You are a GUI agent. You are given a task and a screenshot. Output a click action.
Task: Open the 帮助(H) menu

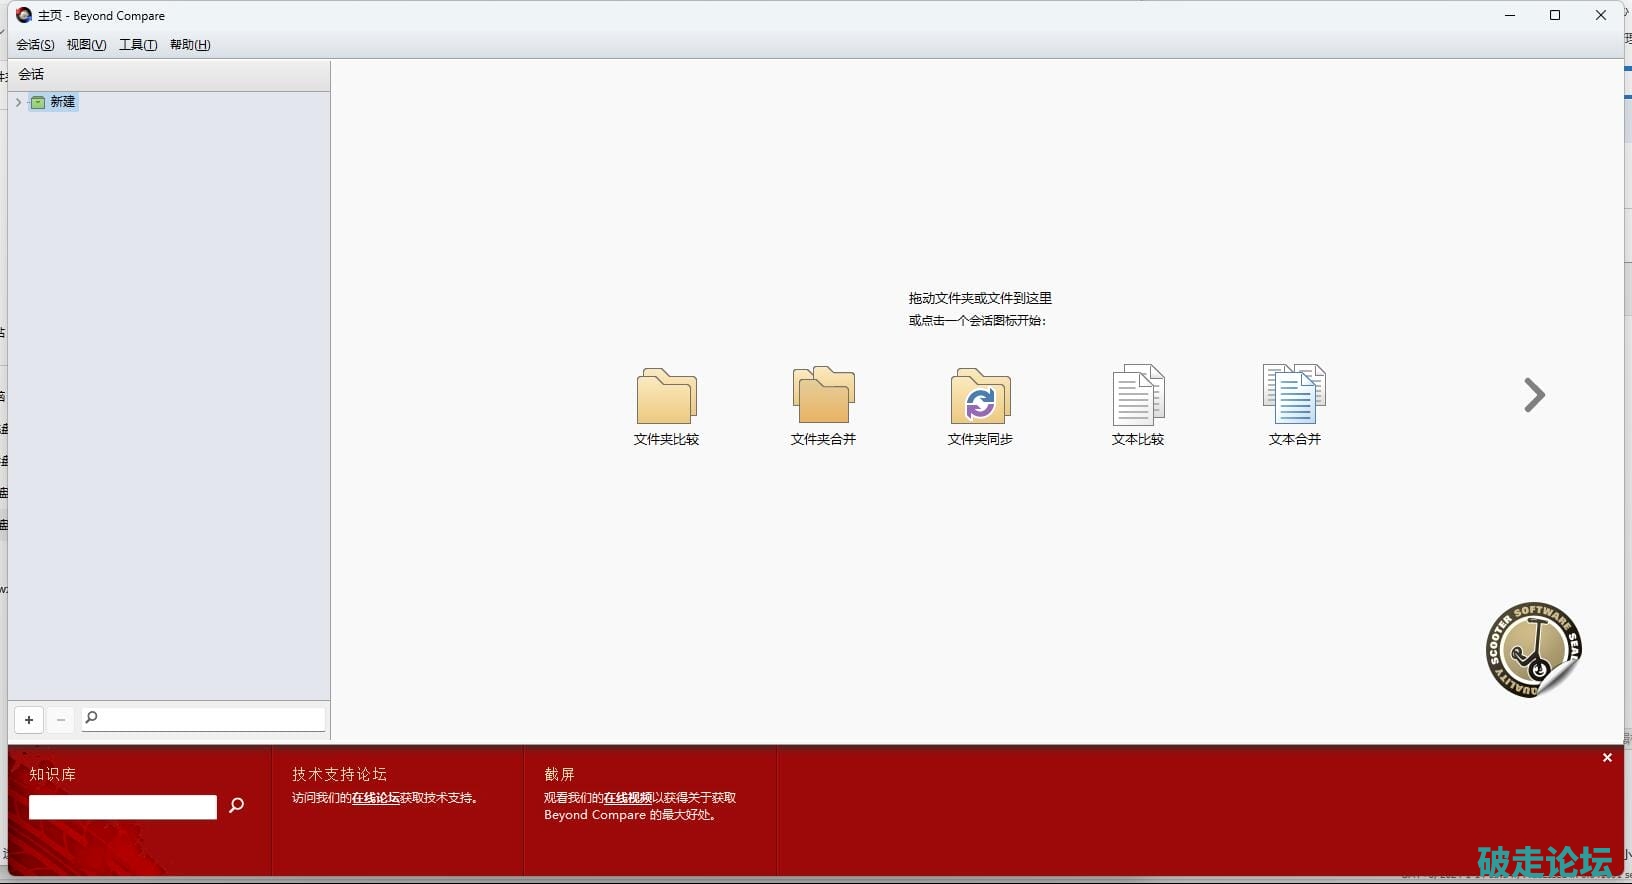pos(190,45)
